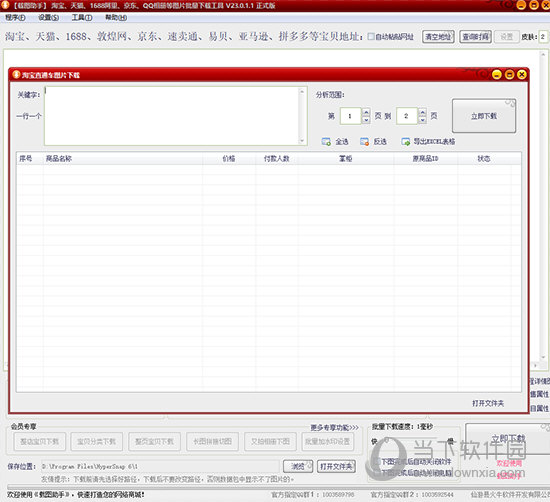
Task: Click the 批量加水印设置 member button
Action: tap(328, 441)
